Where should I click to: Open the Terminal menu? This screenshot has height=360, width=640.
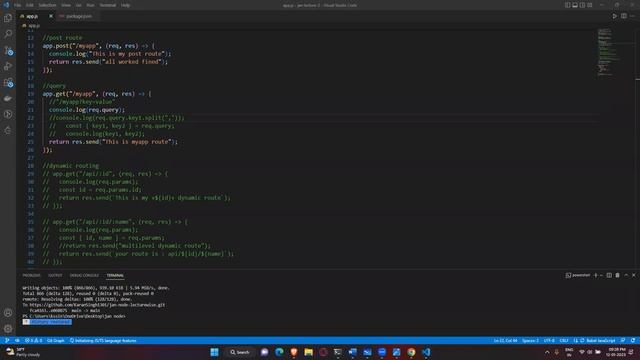click(108, 5)
